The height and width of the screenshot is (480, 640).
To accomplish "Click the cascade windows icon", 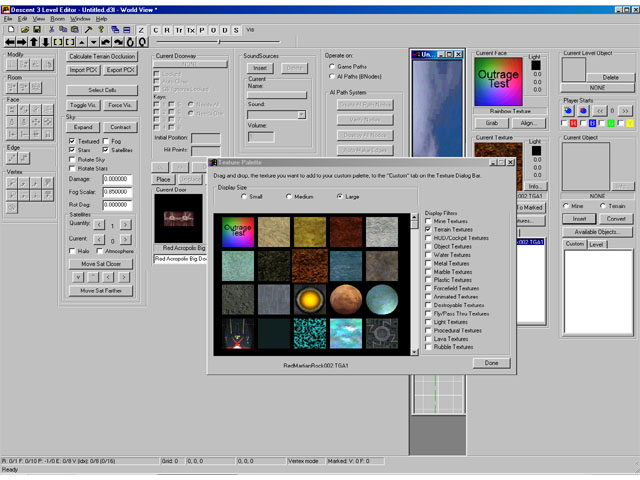I will coord(115,30).
